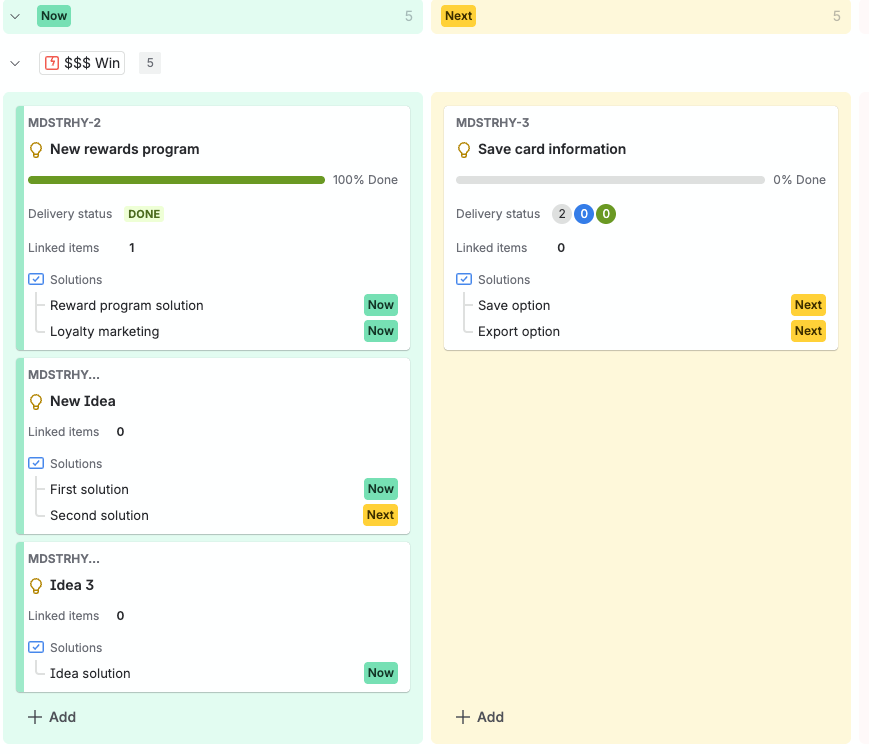Image resolution: width=869 pixels, height=754 pixels.
Task: Click the $$$ Win count badge 5
Action: click(150, 63)
